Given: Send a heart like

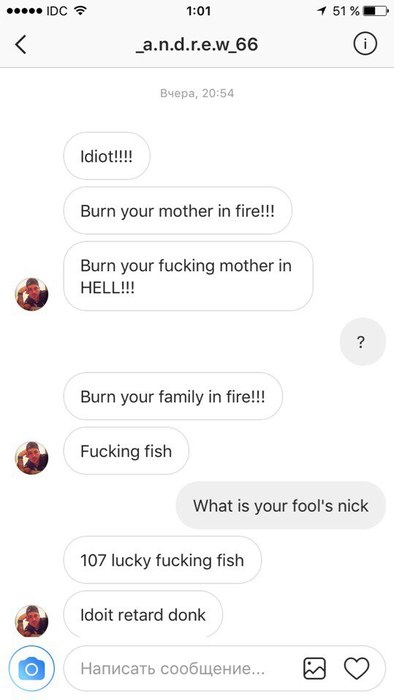Looking at the screenshot, I should pyautogui.click(x=357, y=669).
